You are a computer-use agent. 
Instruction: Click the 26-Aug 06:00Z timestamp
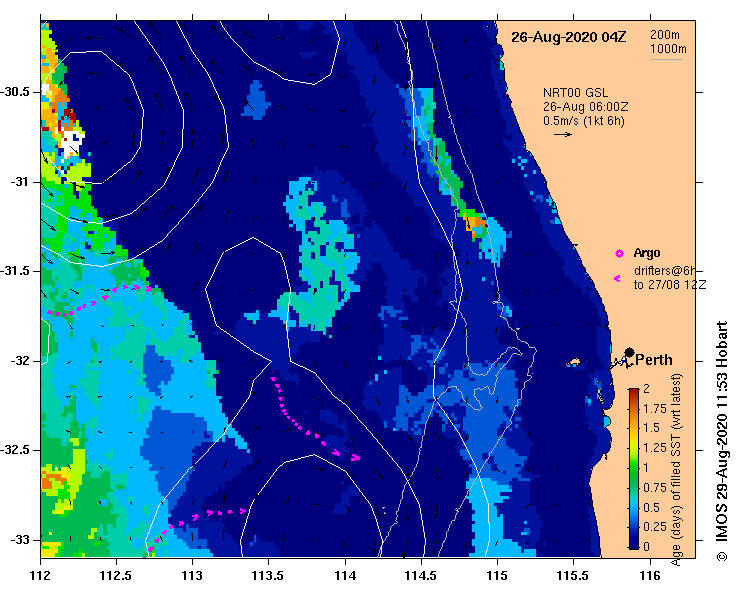click(585, 107)
